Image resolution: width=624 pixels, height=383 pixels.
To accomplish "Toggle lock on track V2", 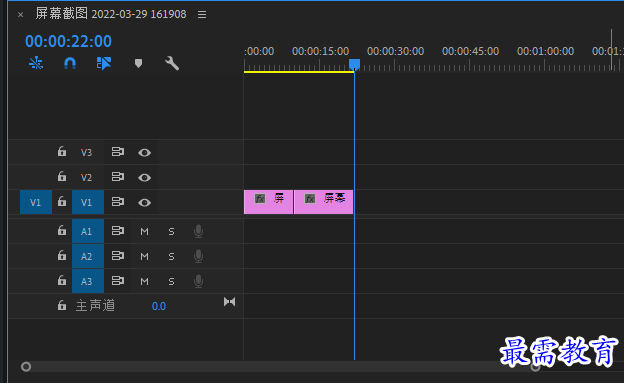I will [x=62, y=176].
